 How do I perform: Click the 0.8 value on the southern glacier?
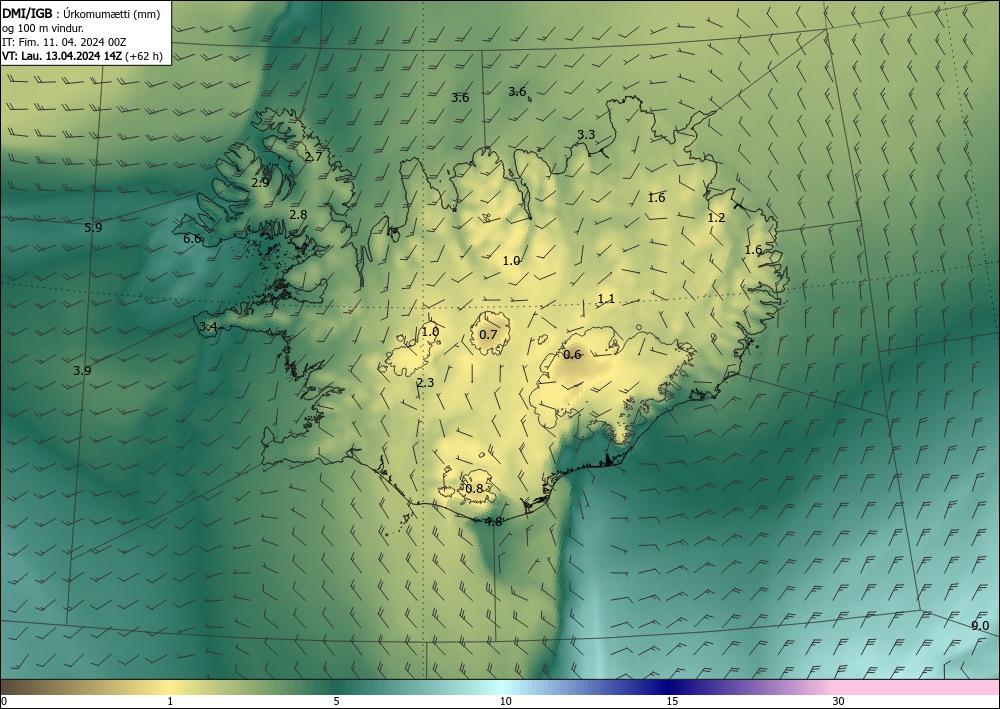(x=474, y=489)
